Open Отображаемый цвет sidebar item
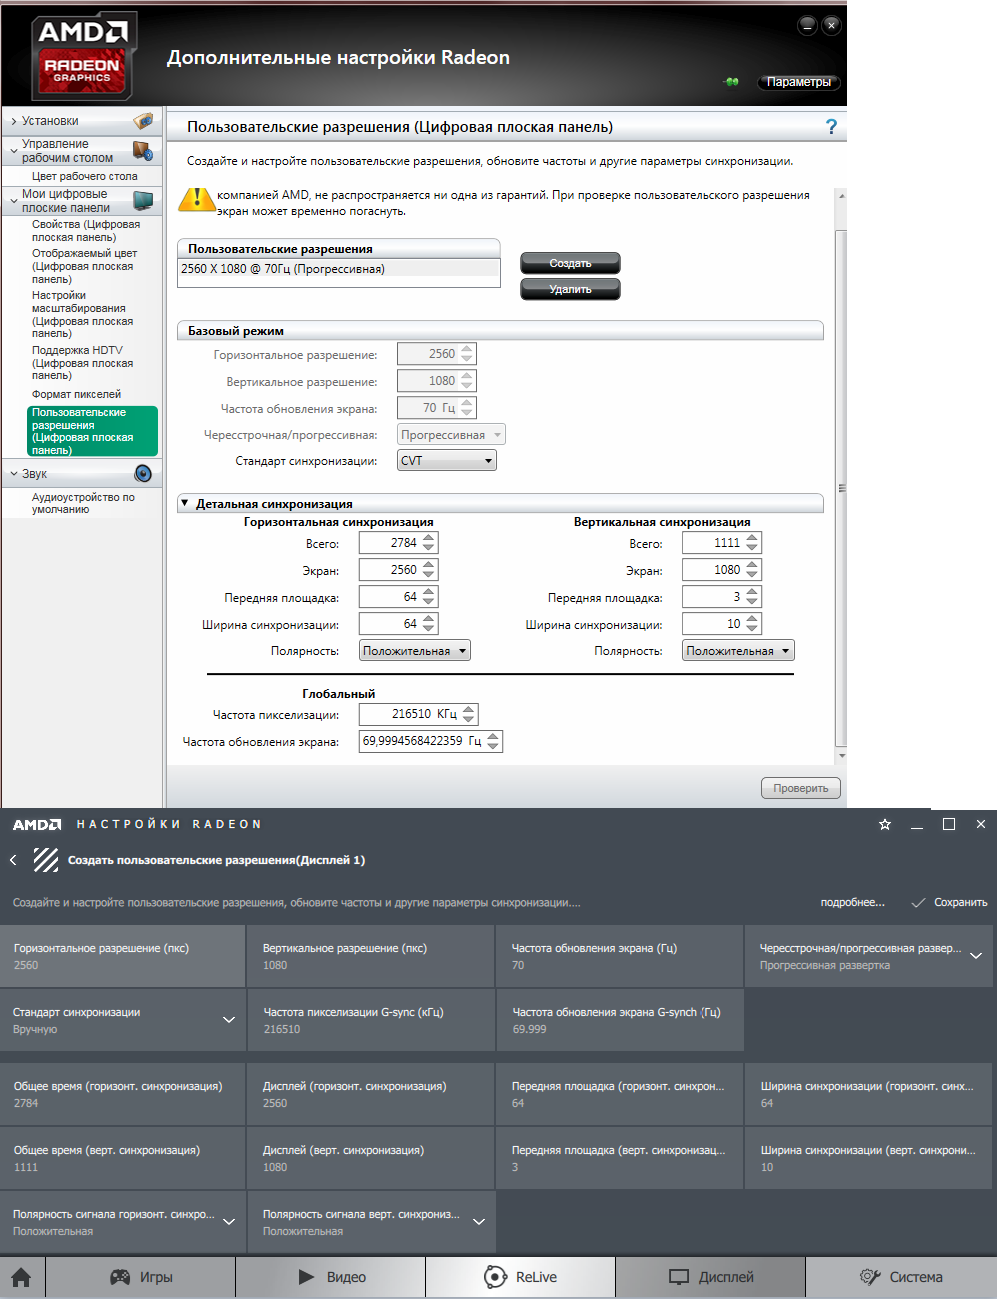This screenshot has height=1300, width=1000. tap(84, 266)
